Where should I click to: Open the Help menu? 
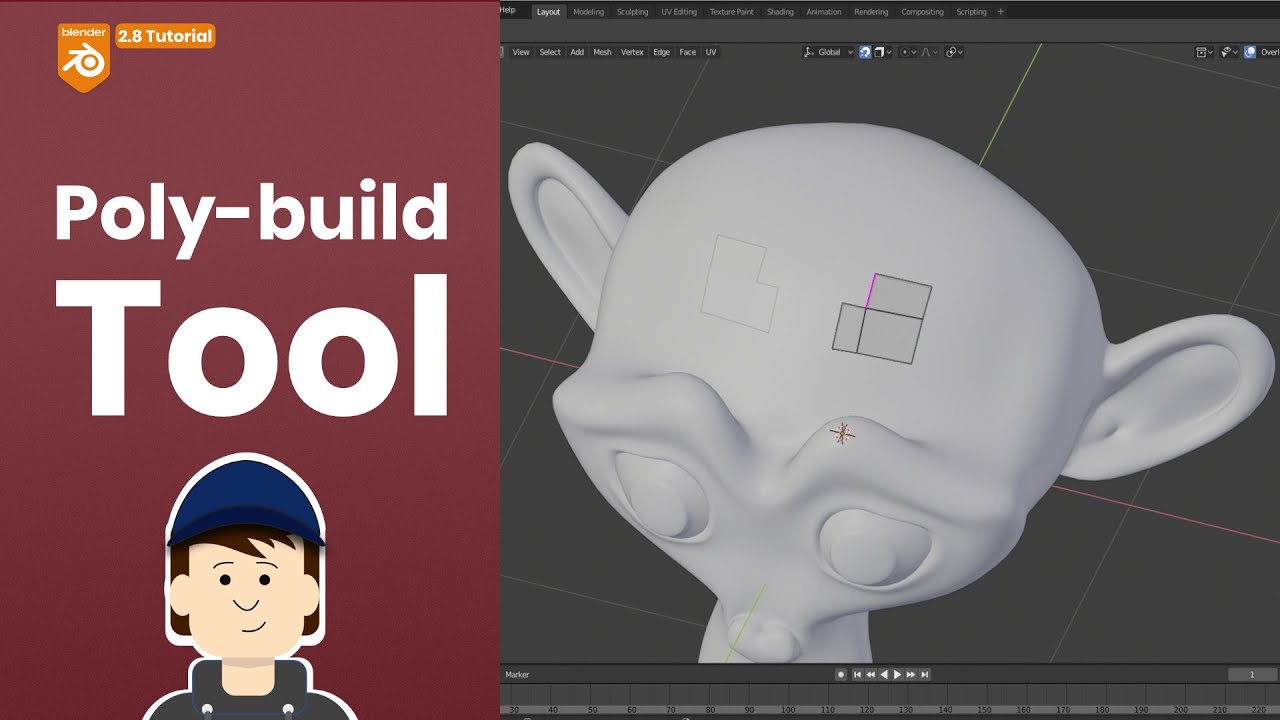(x=508, y=10)
